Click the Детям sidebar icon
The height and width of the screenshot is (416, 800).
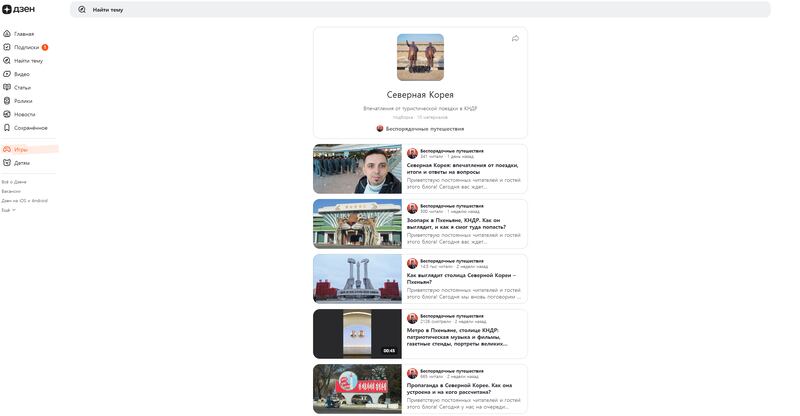pyautogui.click(x=7, y=162)
